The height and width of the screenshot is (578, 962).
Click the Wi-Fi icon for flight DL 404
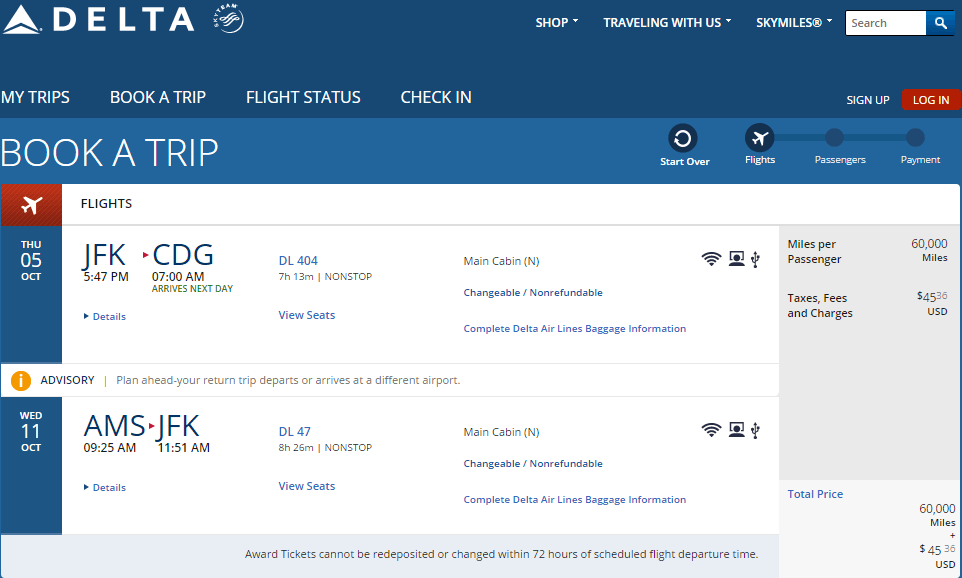tap(711, 259)
